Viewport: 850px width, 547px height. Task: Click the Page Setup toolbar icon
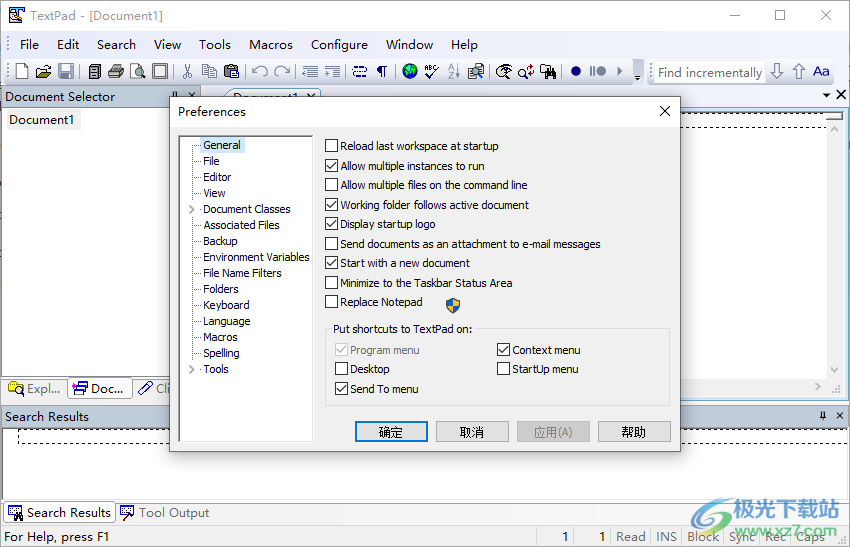[160, 71]
